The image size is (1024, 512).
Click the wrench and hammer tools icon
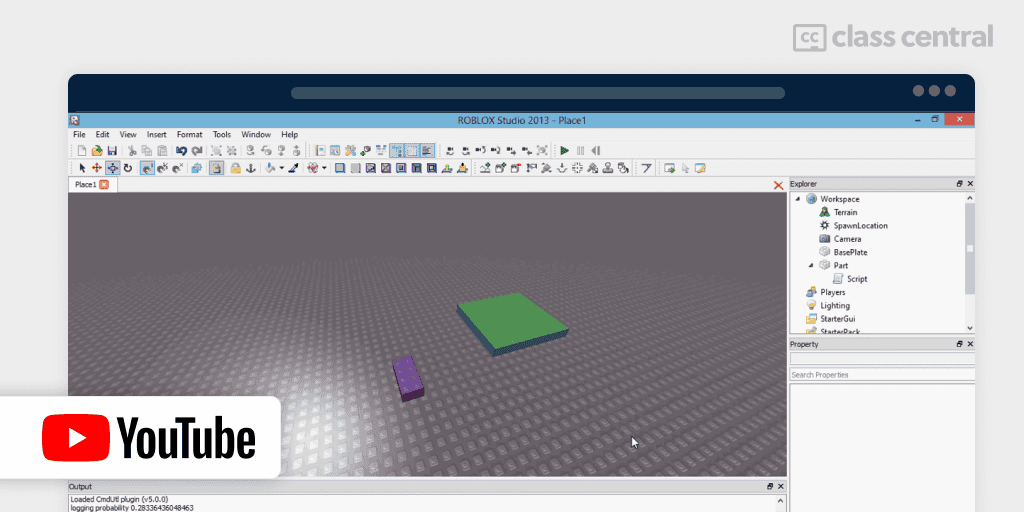coord(350,151)
